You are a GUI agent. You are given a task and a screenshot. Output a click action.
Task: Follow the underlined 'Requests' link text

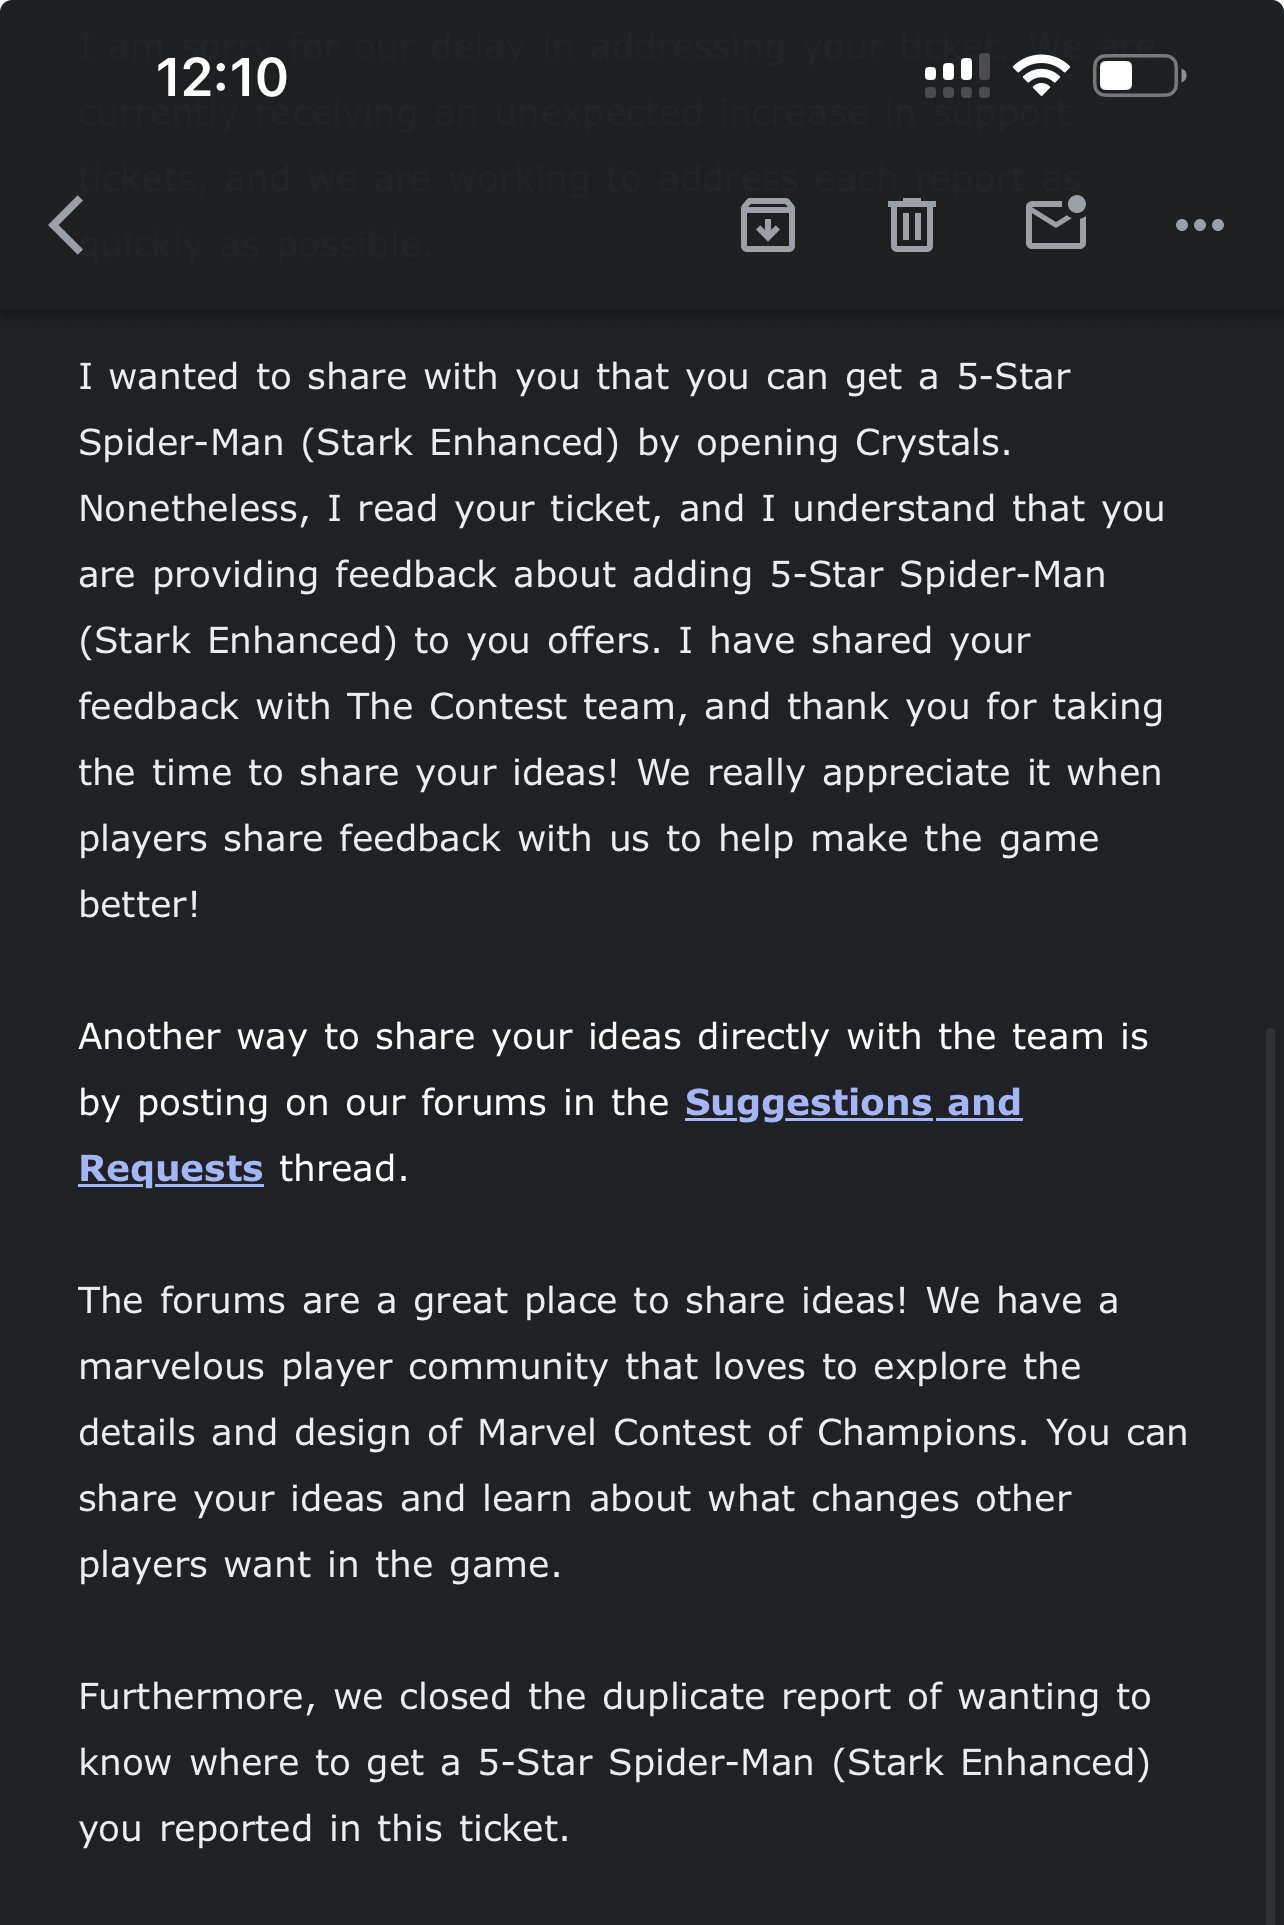(171, 1168)
